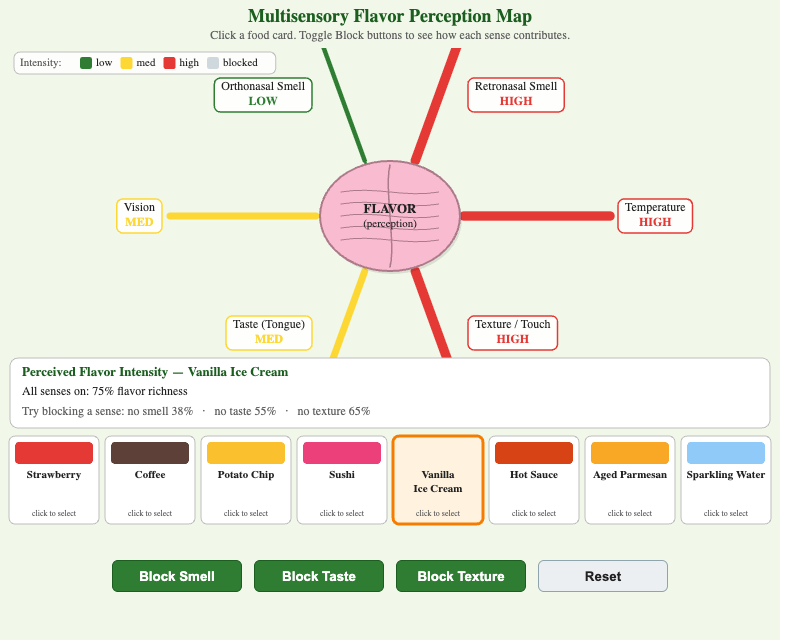
Task: Click the pink Sushi color bar
Action: [342, 453]
